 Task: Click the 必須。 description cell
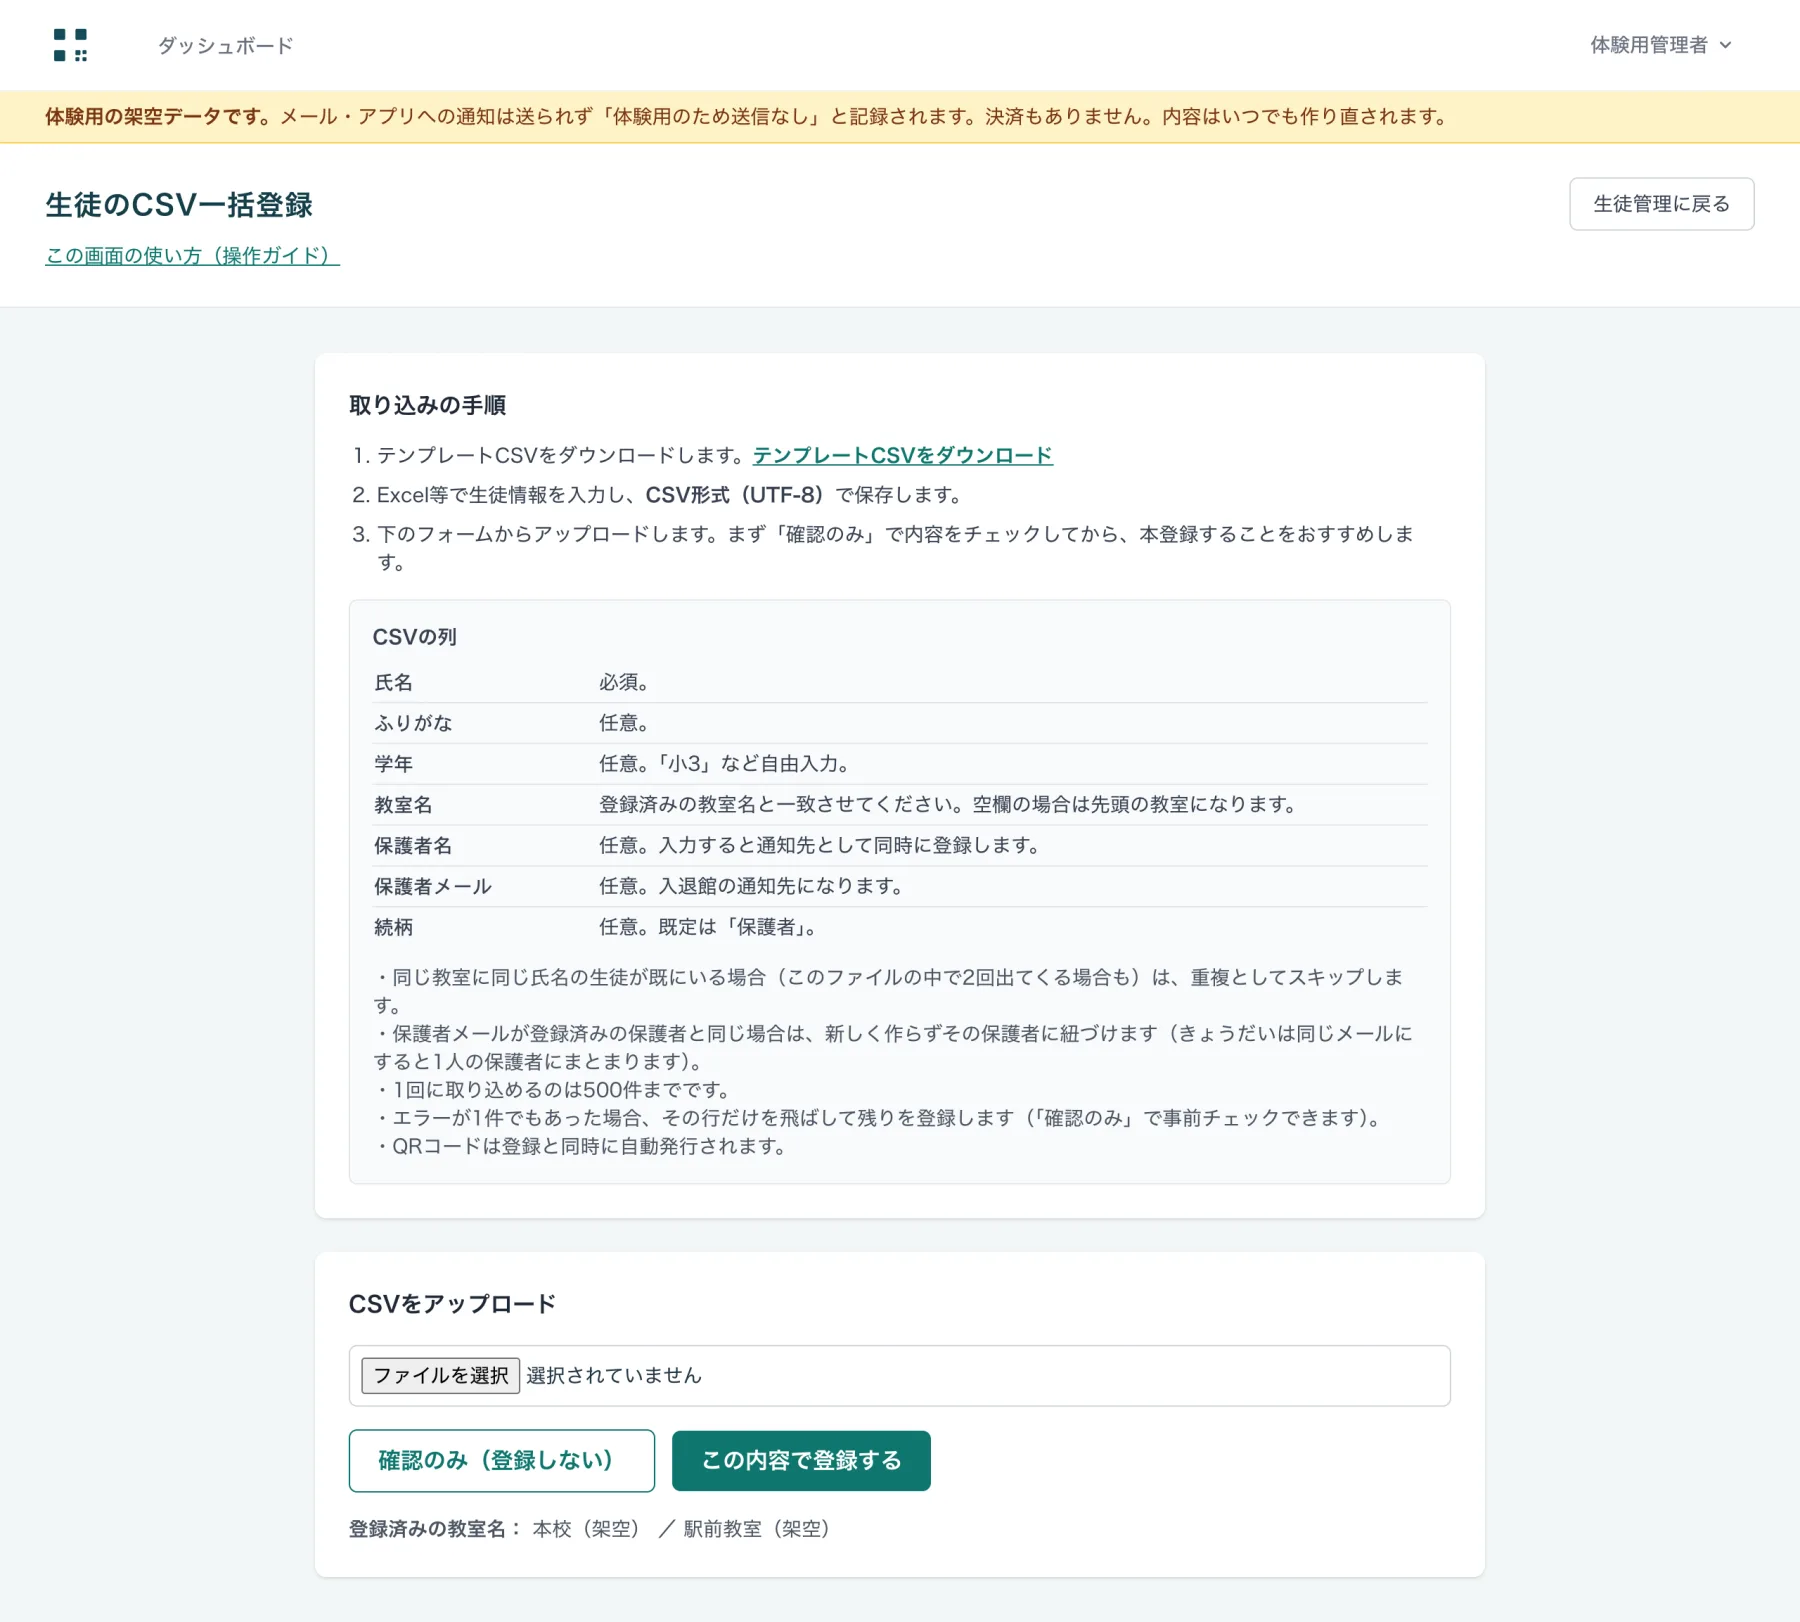pyautogui.click(x=624, y=683)
